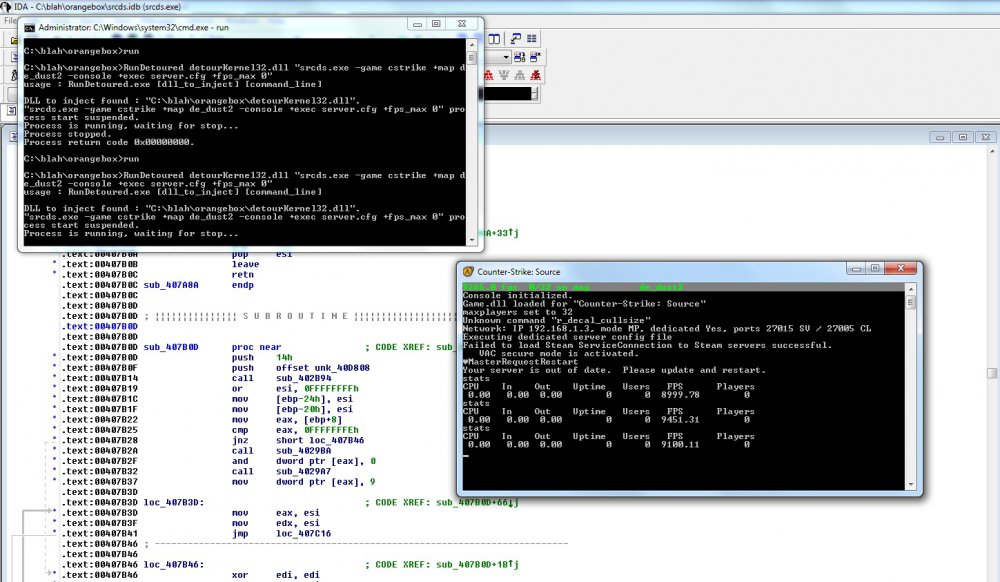
Task: Click the rightmost red graph toolbar icon
Action: coord(538,76)
